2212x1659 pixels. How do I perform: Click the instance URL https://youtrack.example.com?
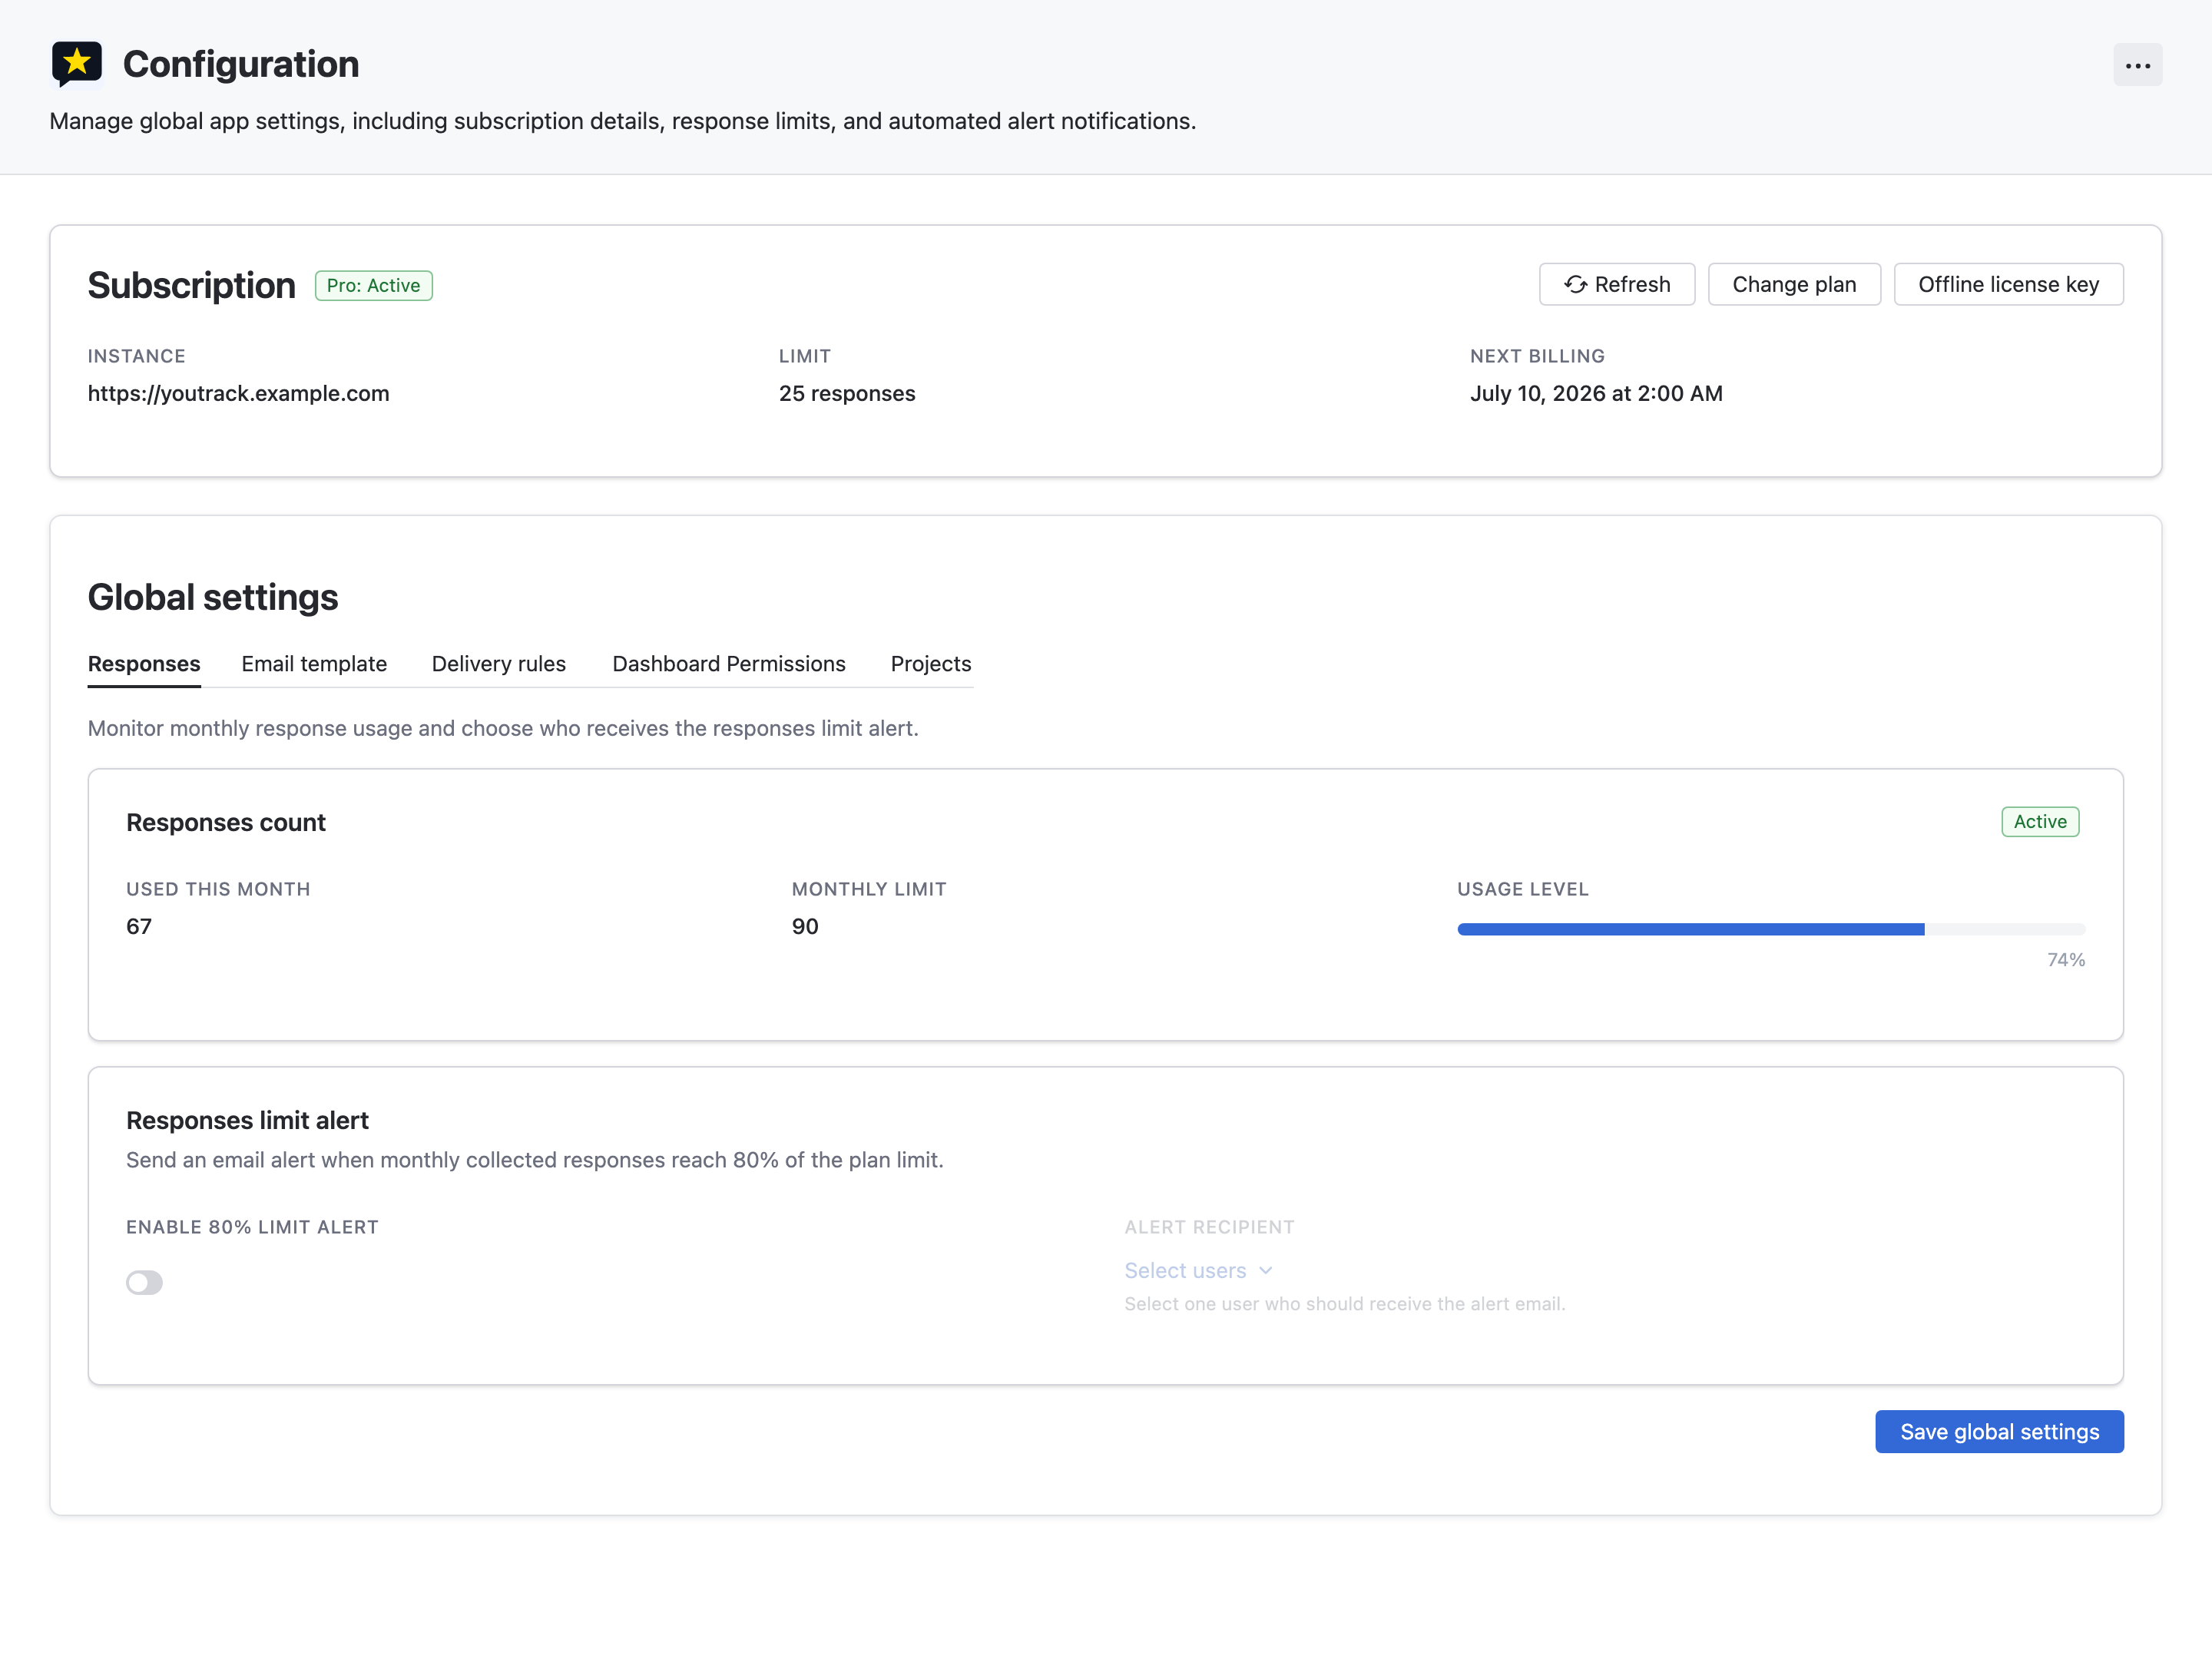coord(238,394)
